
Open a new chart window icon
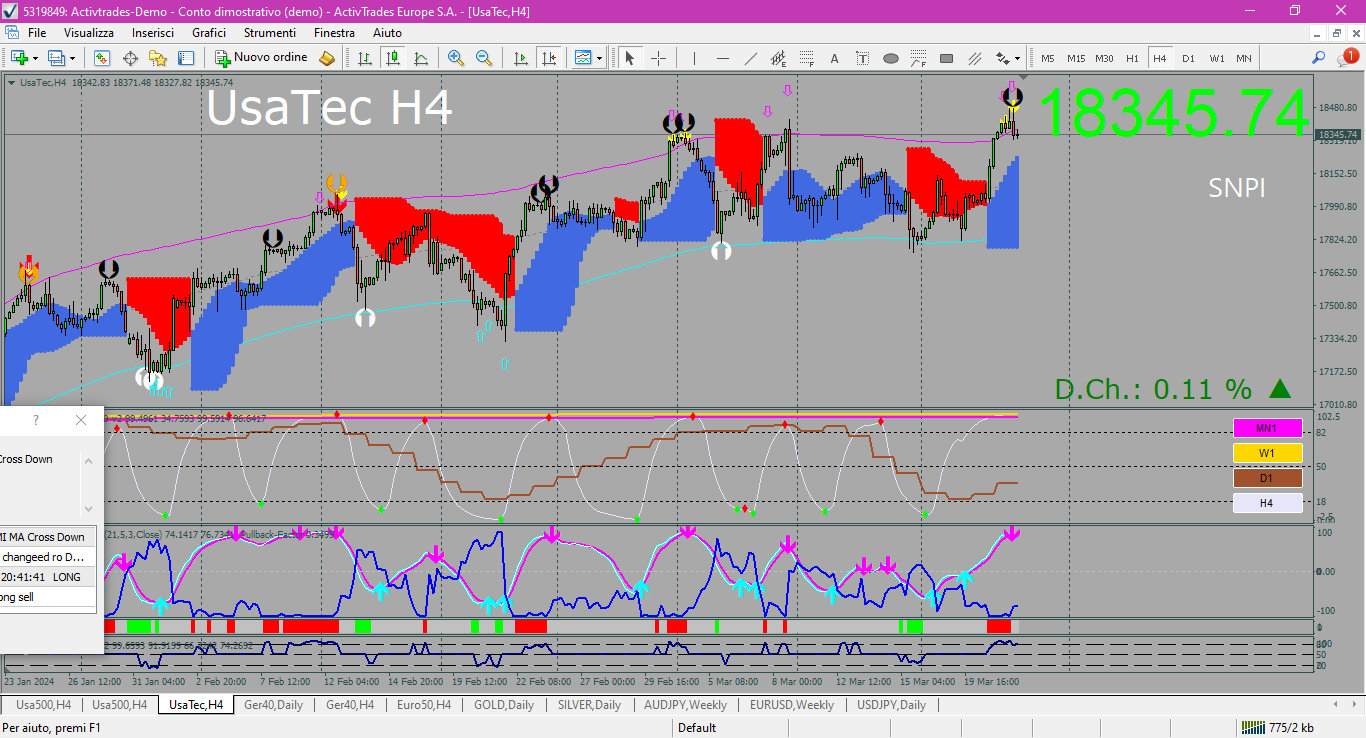pos(19,58)
